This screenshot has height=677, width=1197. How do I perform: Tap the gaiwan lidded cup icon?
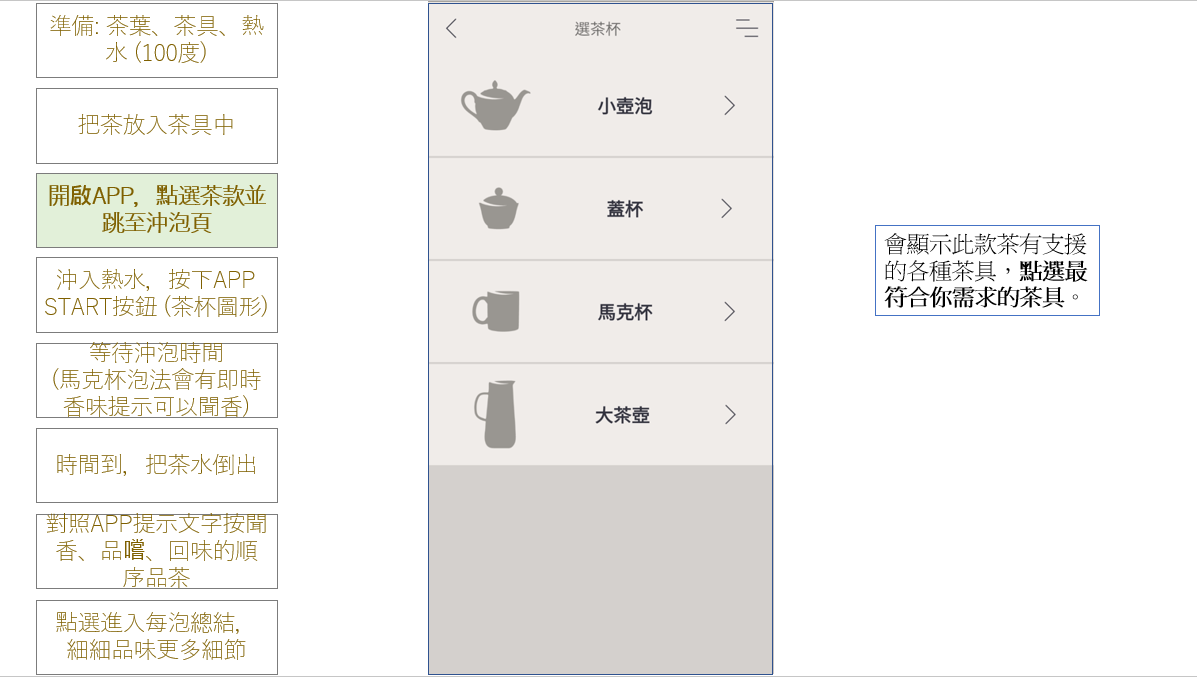pyautogui.click(x=499, y=209)
